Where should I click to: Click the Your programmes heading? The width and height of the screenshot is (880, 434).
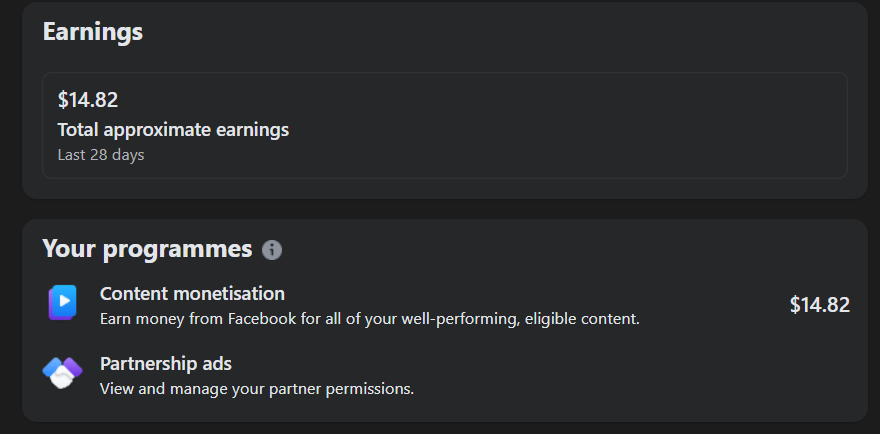(147, 248)
